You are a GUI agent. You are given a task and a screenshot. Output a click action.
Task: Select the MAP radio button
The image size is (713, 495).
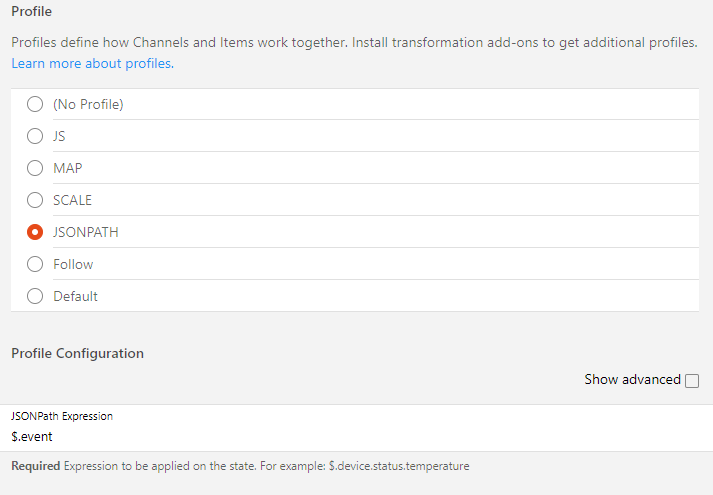pyautogui.click(x=35, y=168)
